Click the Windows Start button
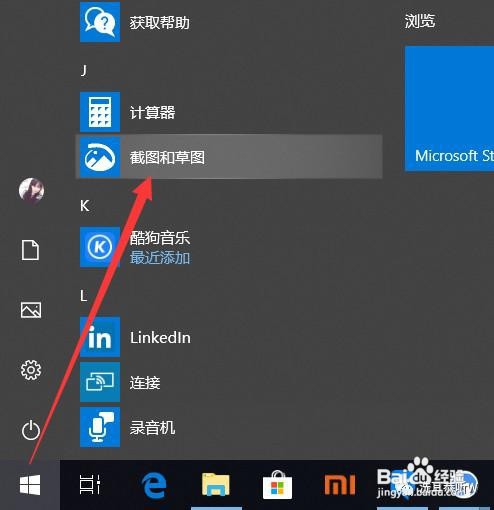This screenshot has height=510, width=494. click(30, 485)
